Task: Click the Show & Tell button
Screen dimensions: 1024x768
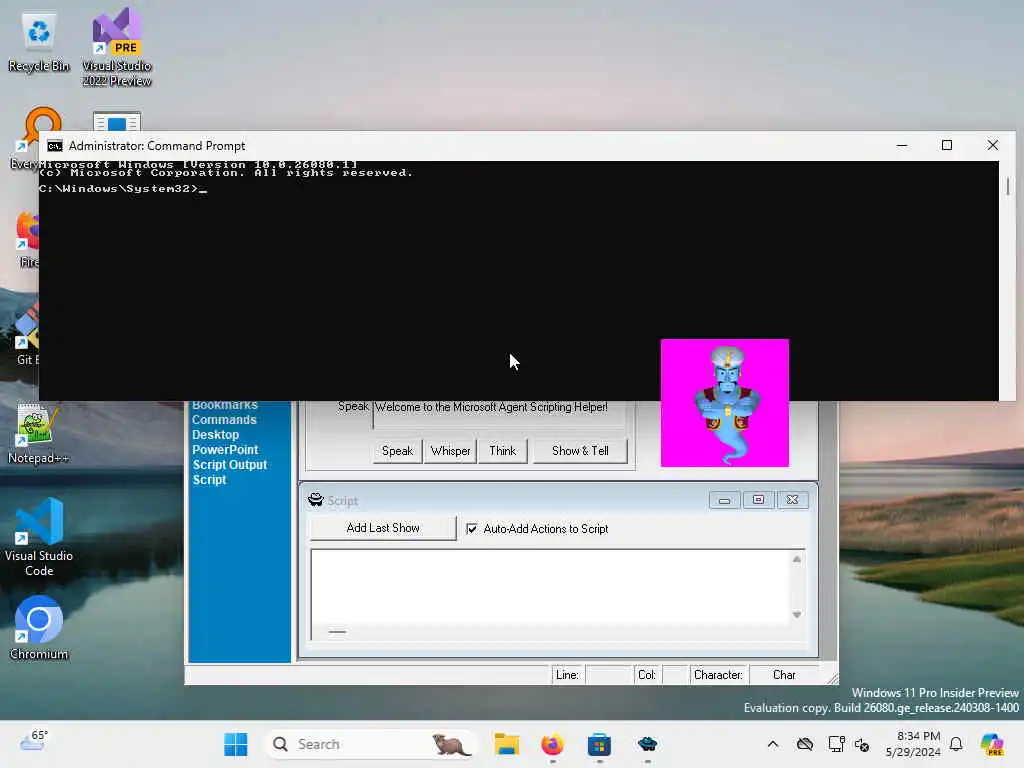Action: click(580, 451)
